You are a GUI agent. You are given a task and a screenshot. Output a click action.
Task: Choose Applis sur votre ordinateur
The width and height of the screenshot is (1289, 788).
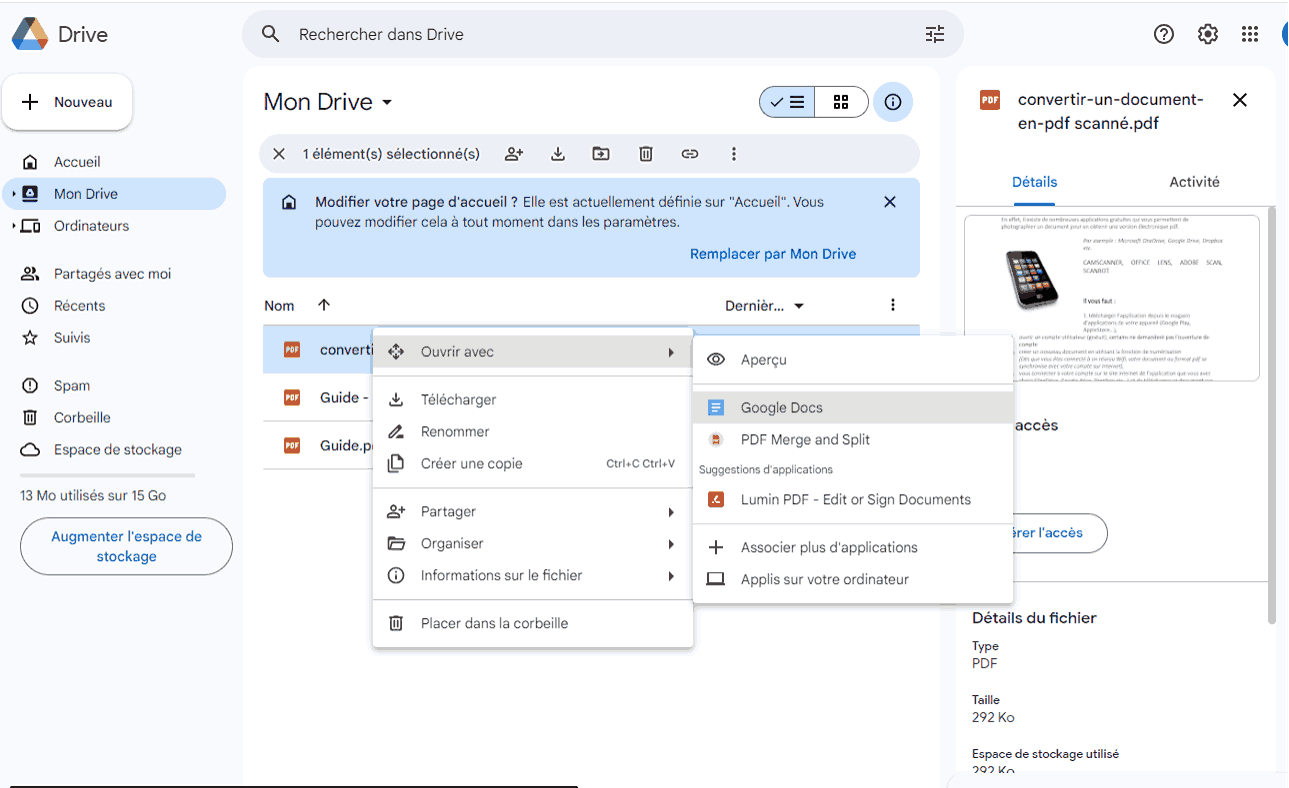852,580
